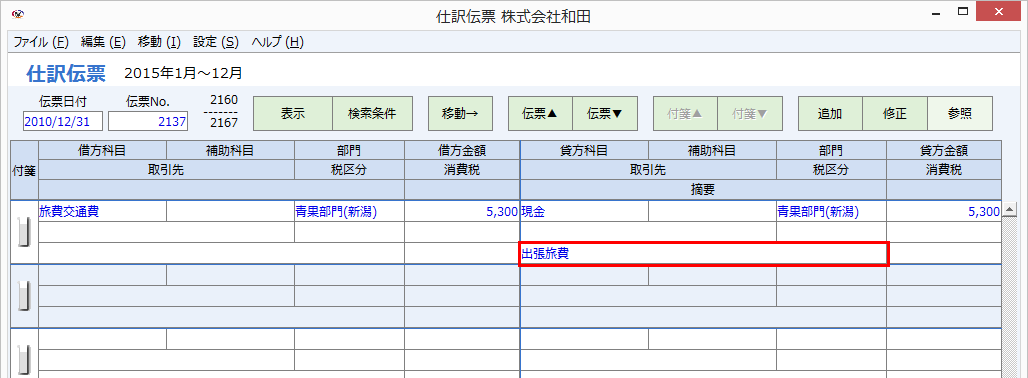Click the application icon in title bar

pyautogui.click(x=17, y=13)
